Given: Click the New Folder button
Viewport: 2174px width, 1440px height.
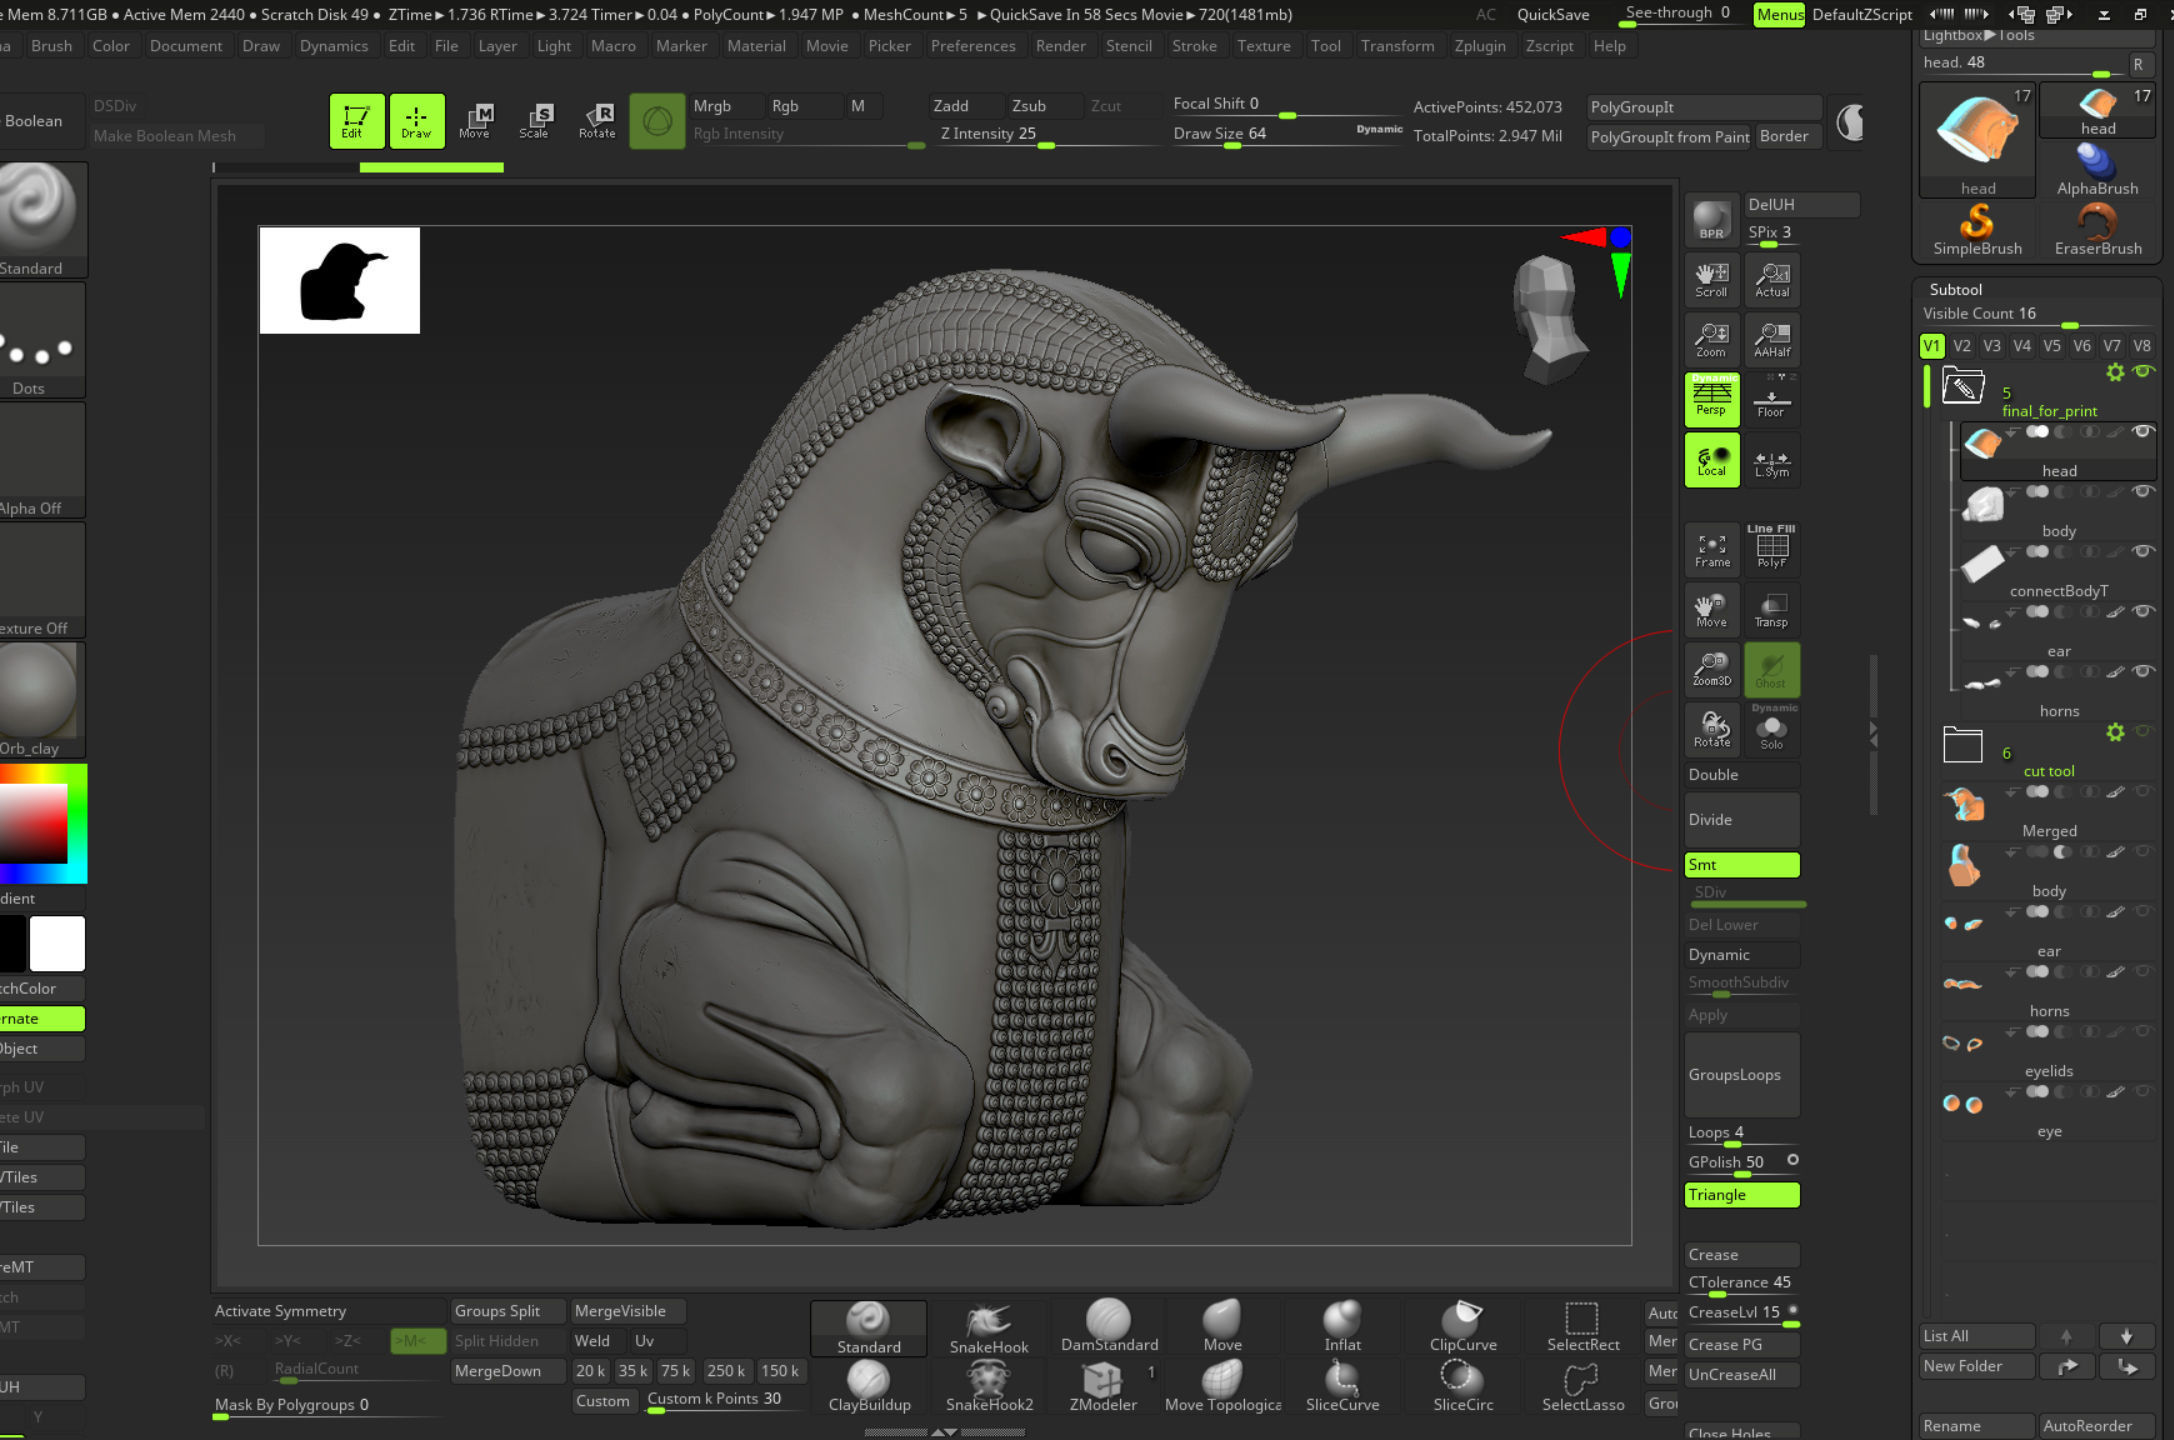Looking at the screenshot, I should click(x=1976, y=1366).
